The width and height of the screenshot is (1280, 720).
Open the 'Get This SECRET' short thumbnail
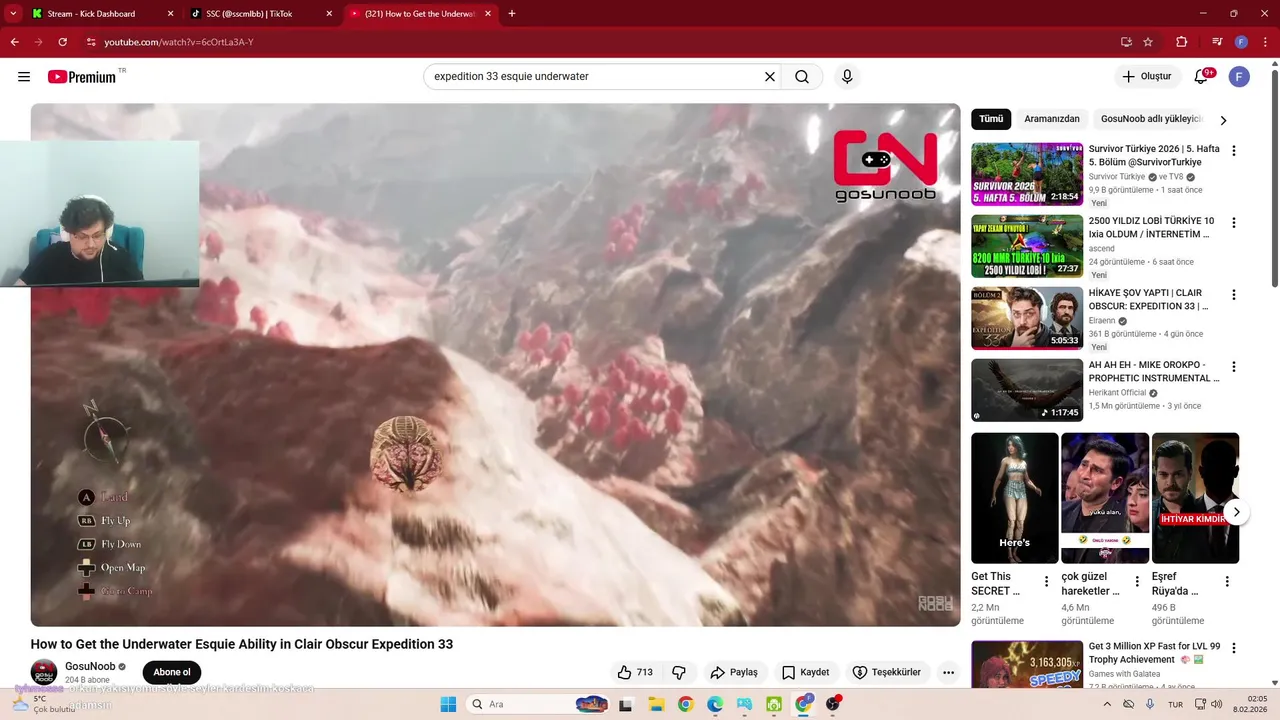[x=1014, y=498]
